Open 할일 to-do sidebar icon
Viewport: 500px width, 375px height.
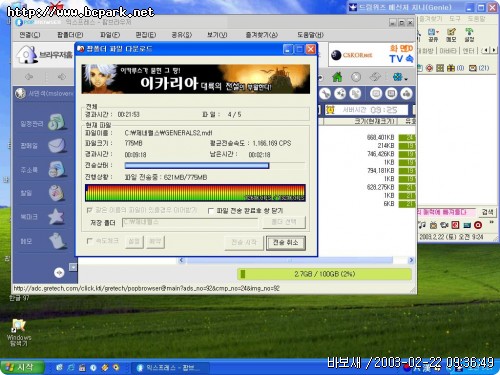(57, 193)
